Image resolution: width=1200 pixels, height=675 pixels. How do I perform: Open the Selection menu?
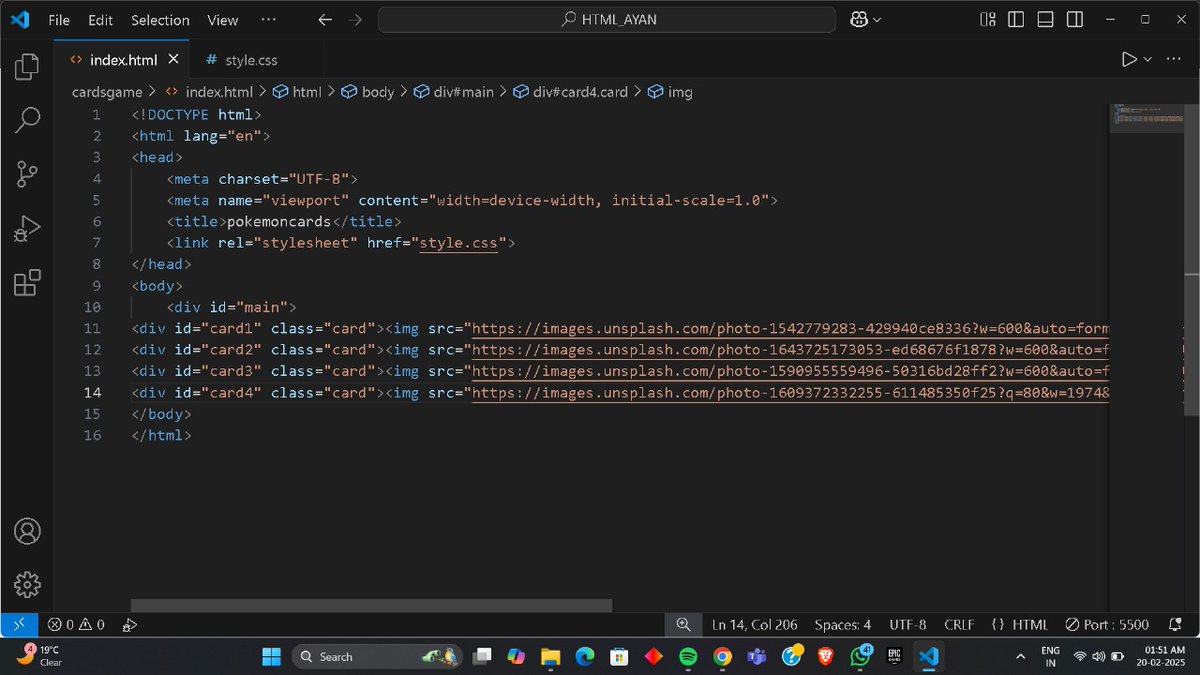[160, 20]
